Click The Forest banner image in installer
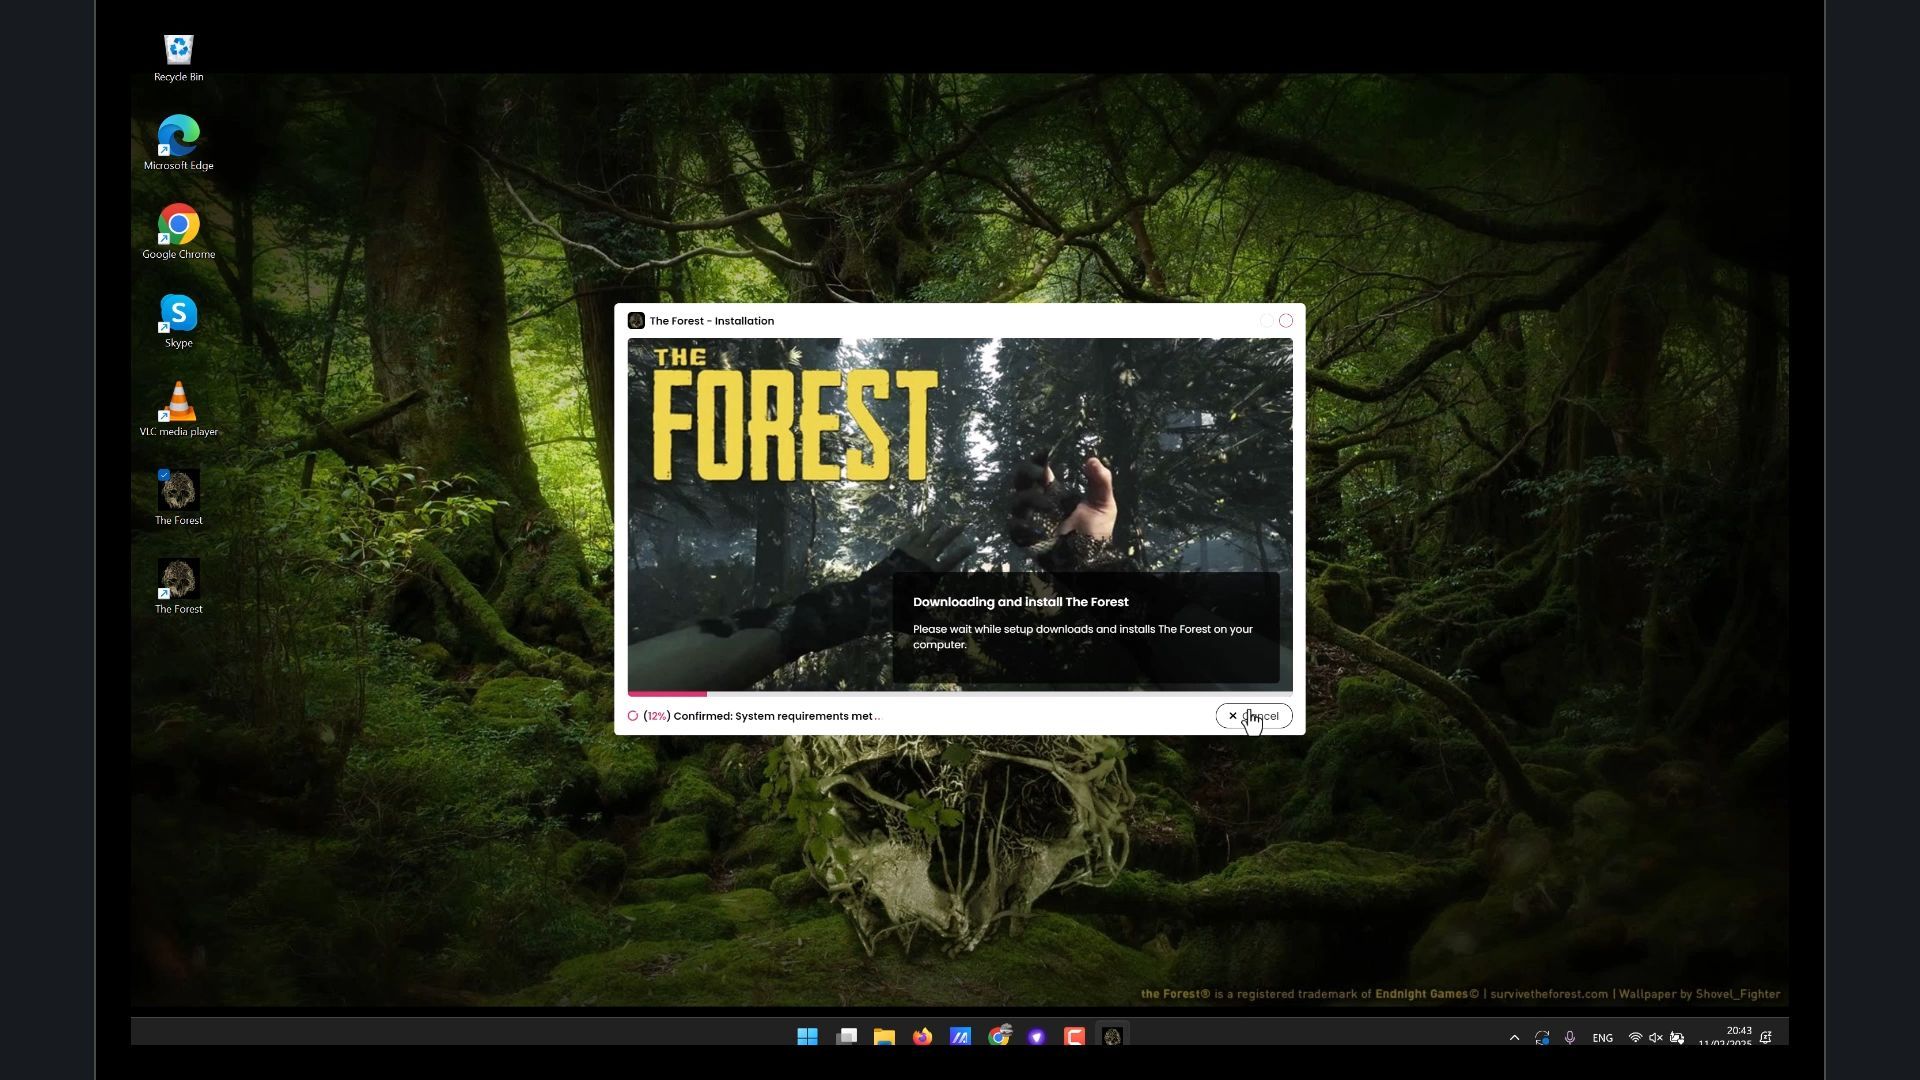 point(960,514)
